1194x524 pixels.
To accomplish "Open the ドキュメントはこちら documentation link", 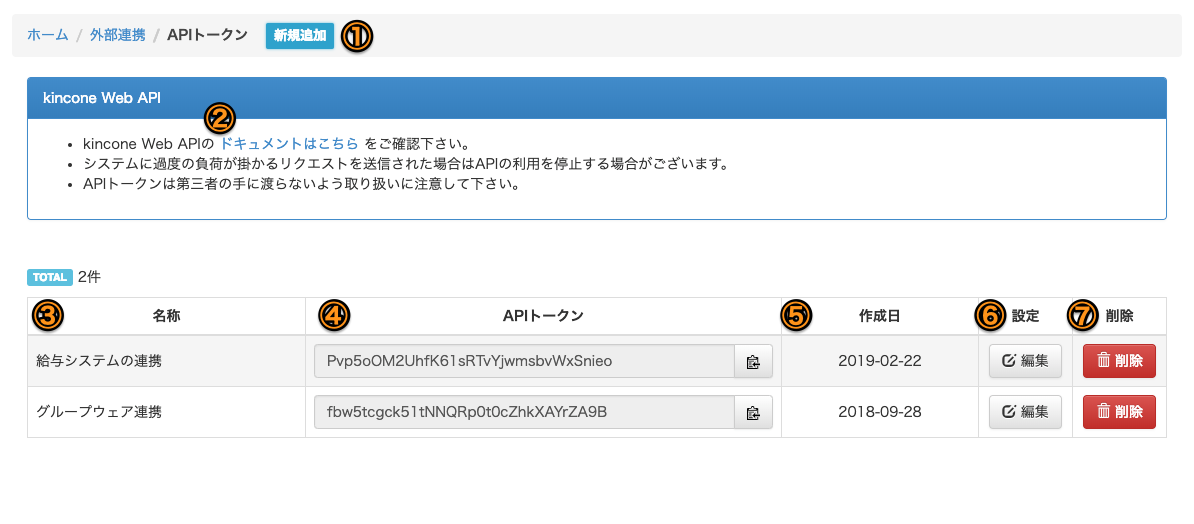I will (x=289, y=142).
